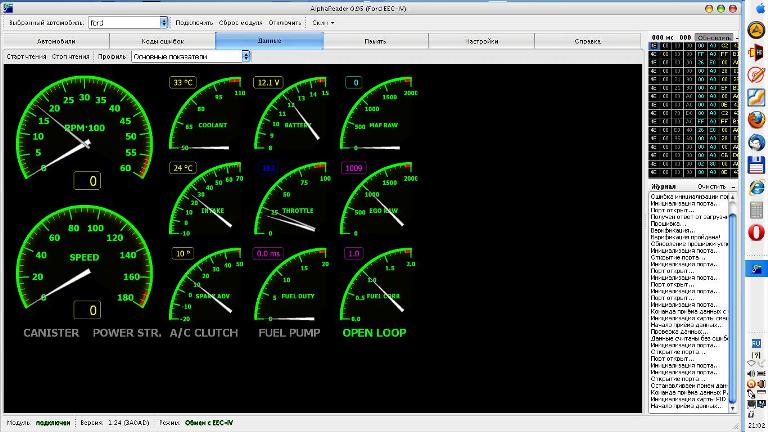Open the Firefox icon in the dock
The height and width of the screenshot is (432, 768).
(x=757, y=119)
